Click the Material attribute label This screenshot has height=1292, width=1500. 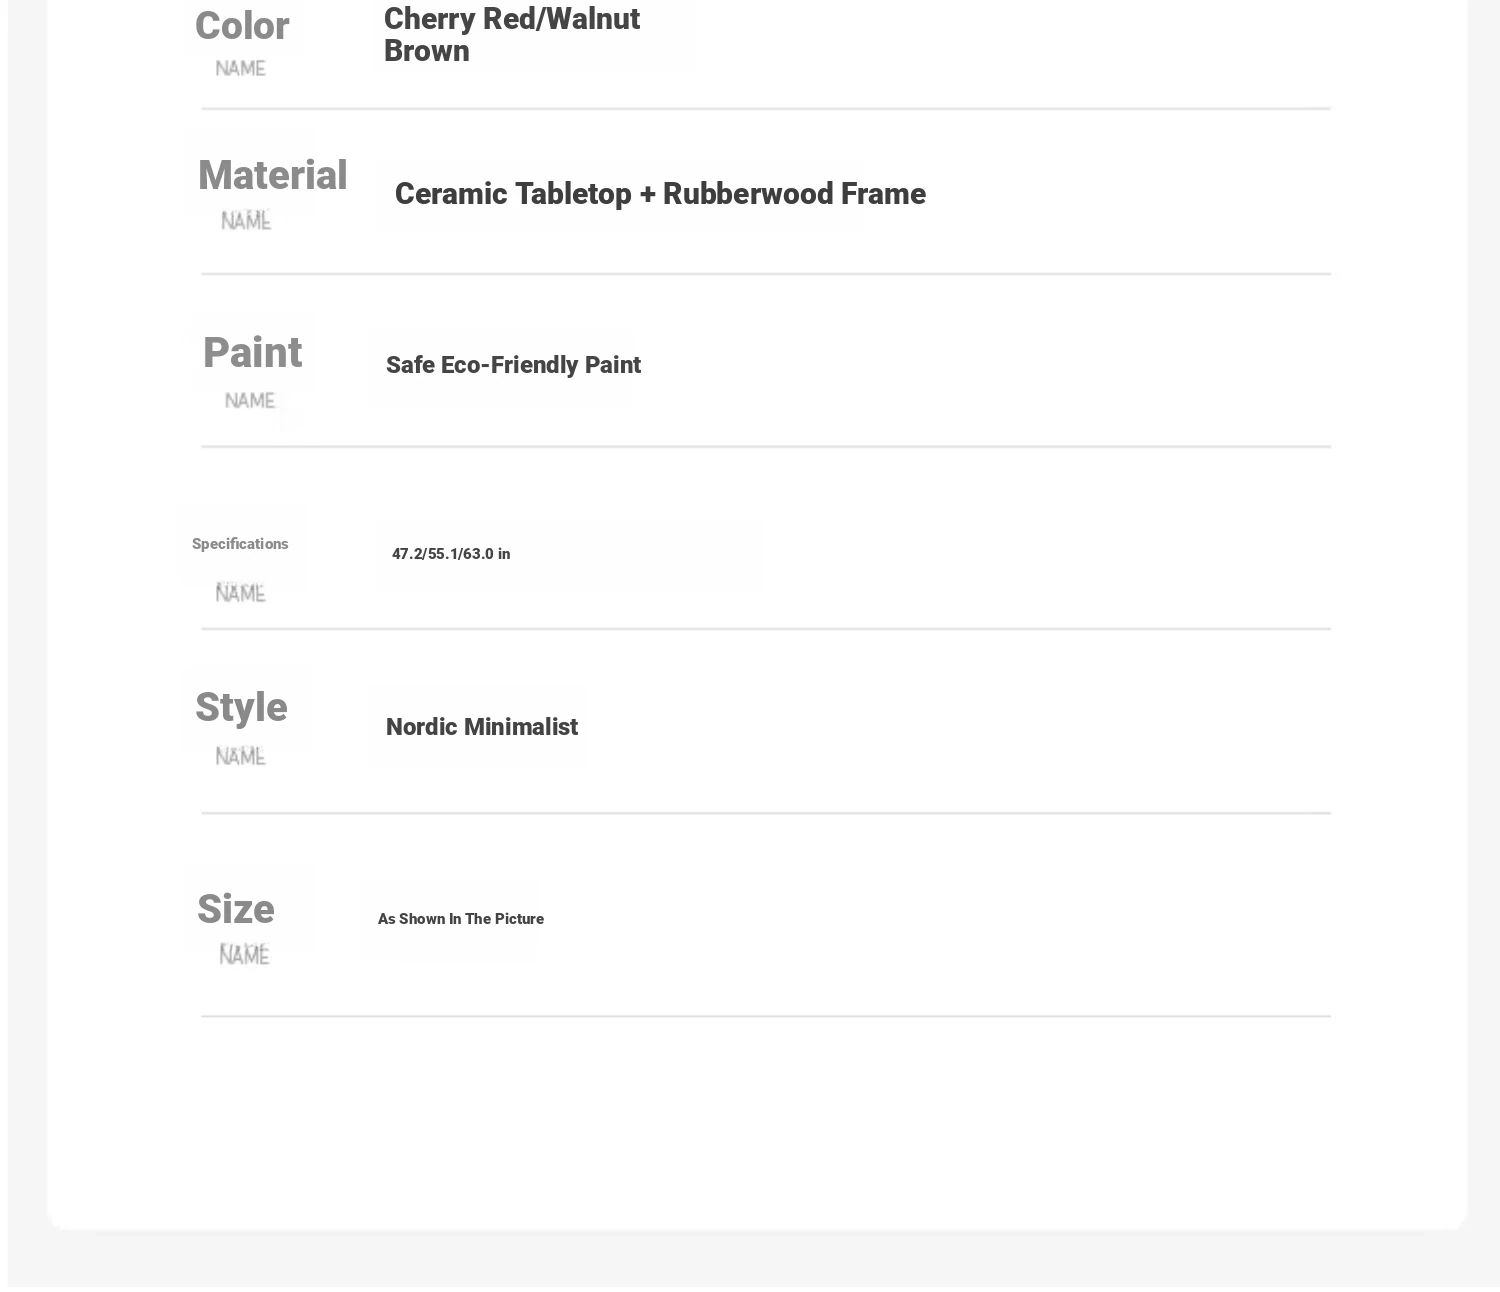coord(272,176)
